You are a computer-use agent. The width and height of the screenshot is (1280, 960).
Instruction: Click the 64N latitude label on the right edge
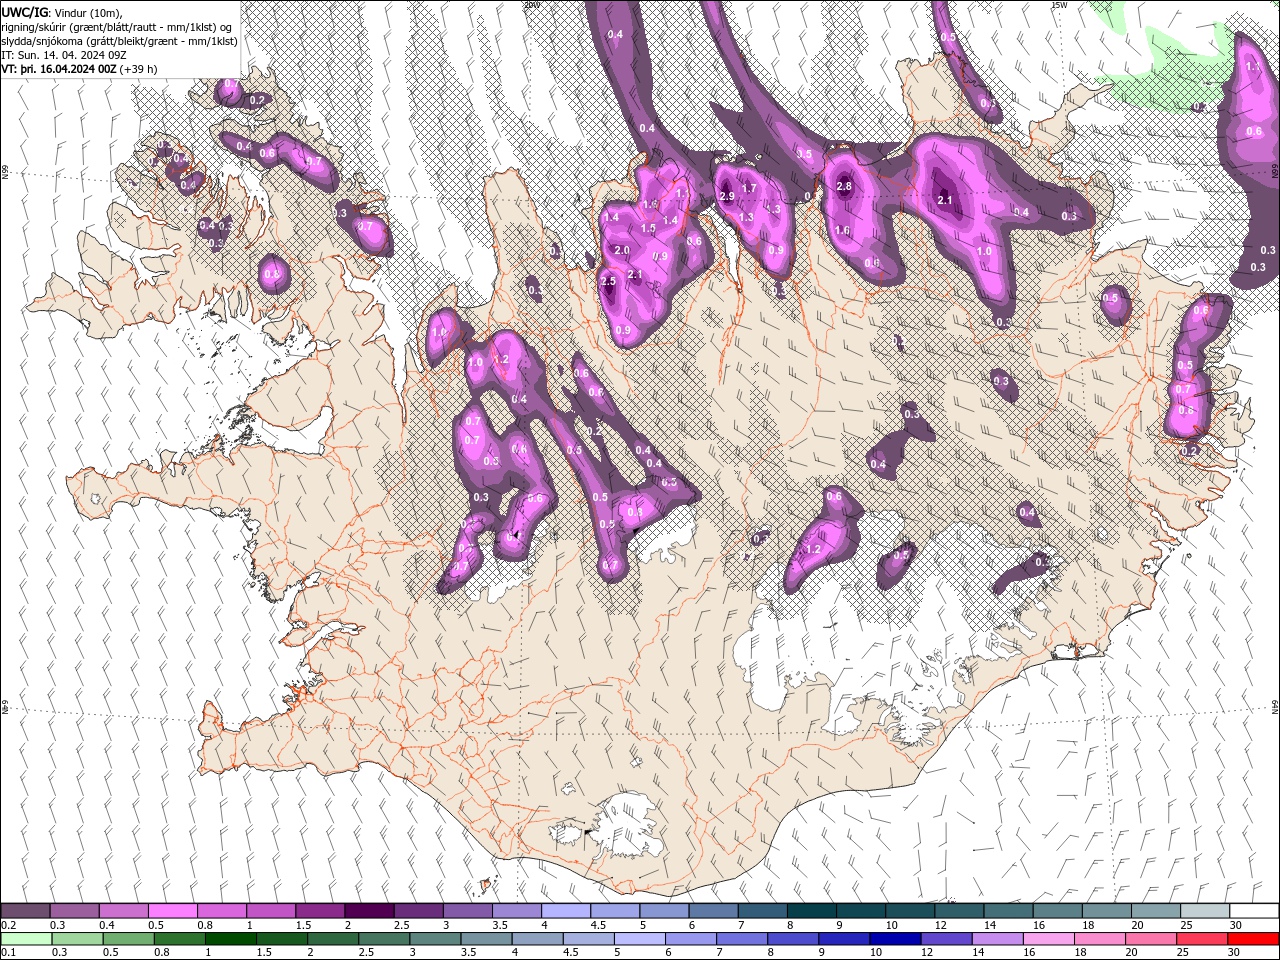coord(1275,706)
